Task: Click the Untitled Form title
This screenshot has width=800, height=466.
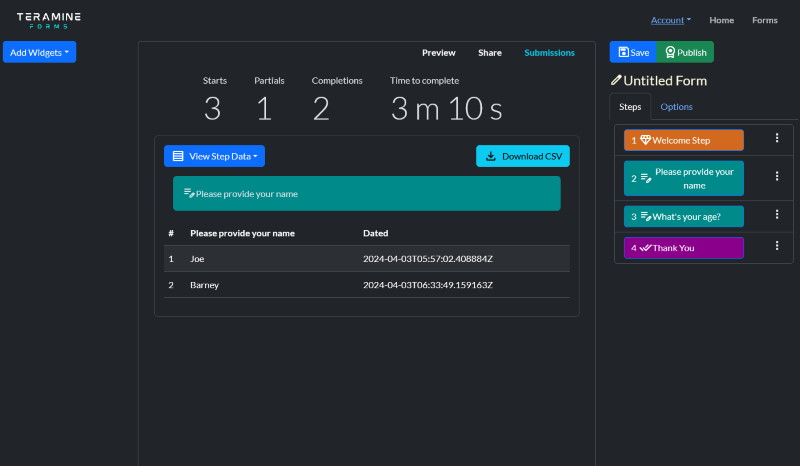Action: pos(665,81)
